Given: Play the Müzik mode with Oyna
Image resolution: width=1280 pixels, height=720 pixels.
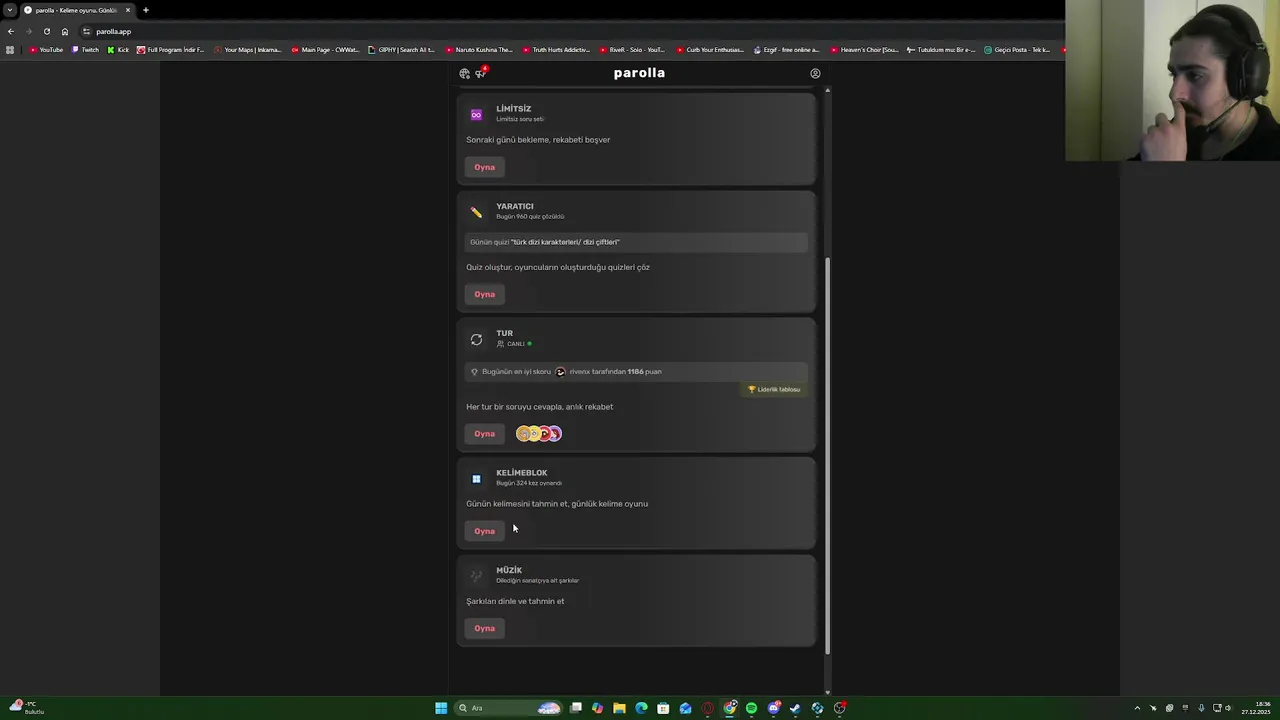Looking at the screenshot, I should 485,628.
